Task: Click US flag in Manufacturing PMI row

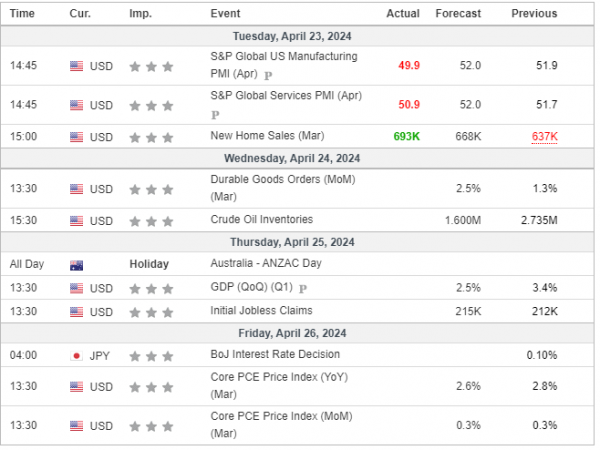Action: (77, 66)
